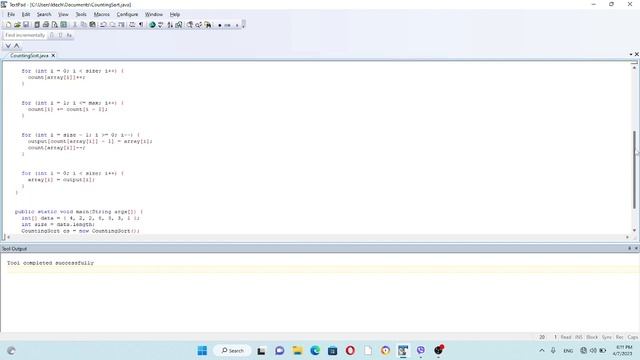
Task: Jump to previous match up chevron
Action: pos(17,46)
